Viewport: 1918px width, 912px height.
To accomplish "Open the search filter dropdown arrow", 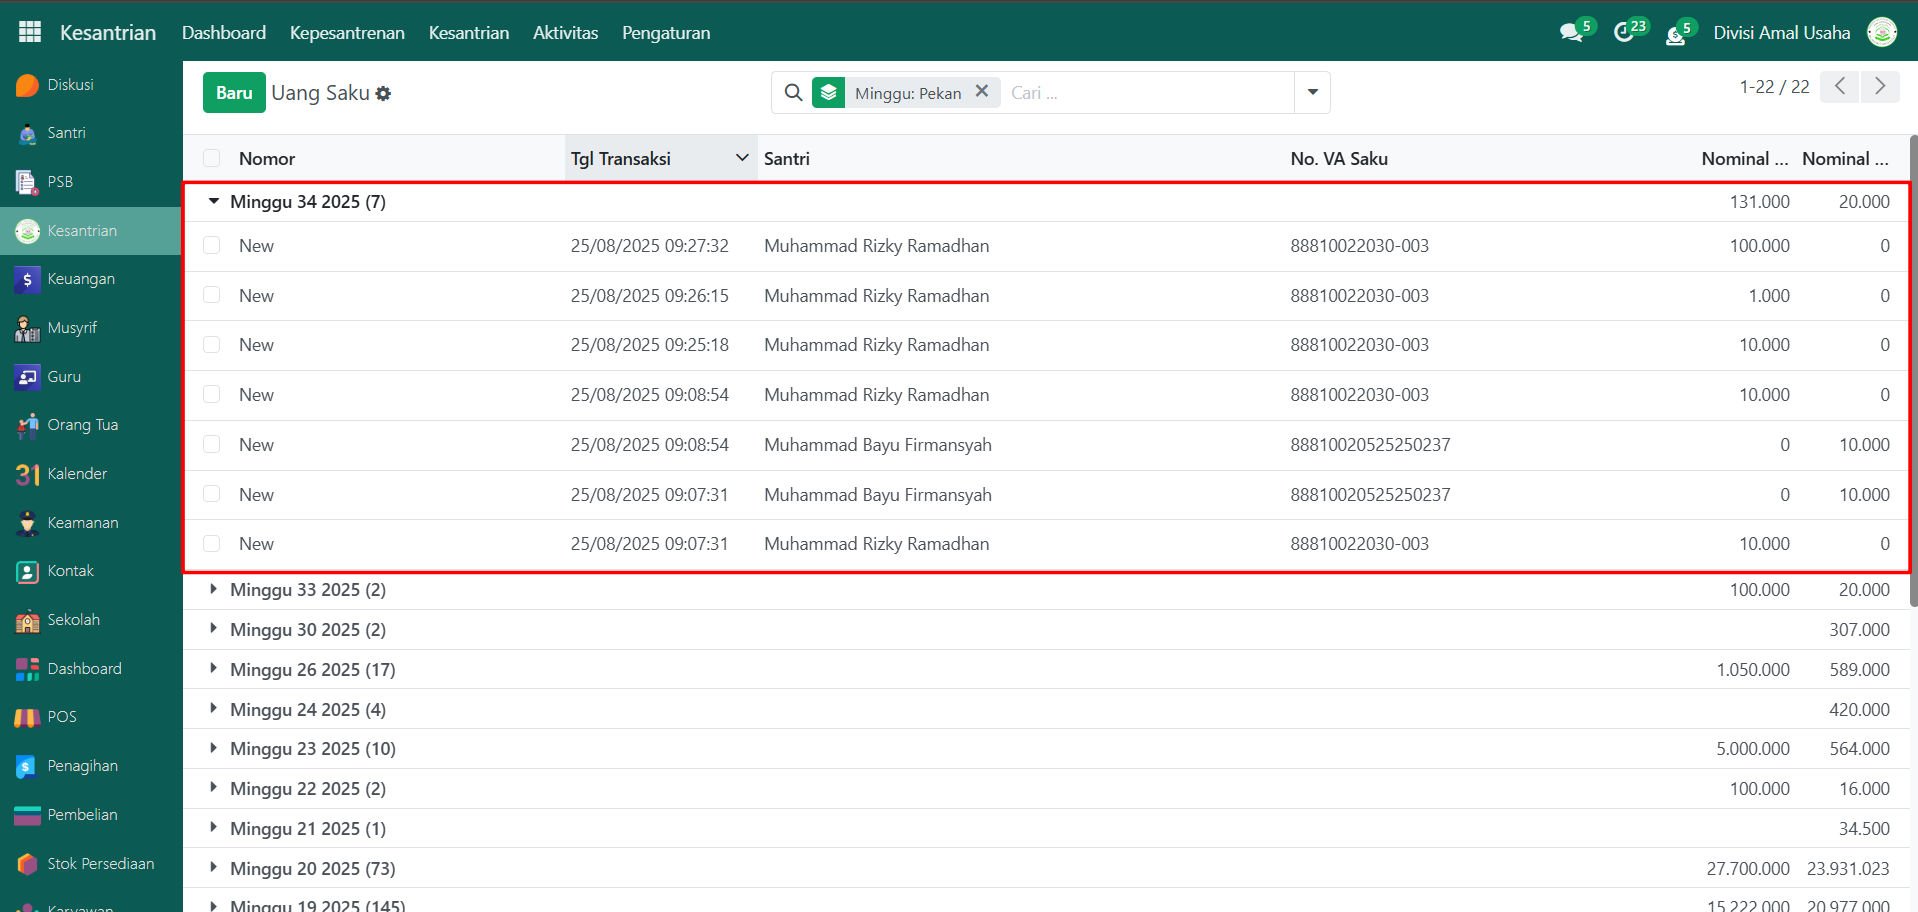I will 1312,93.
